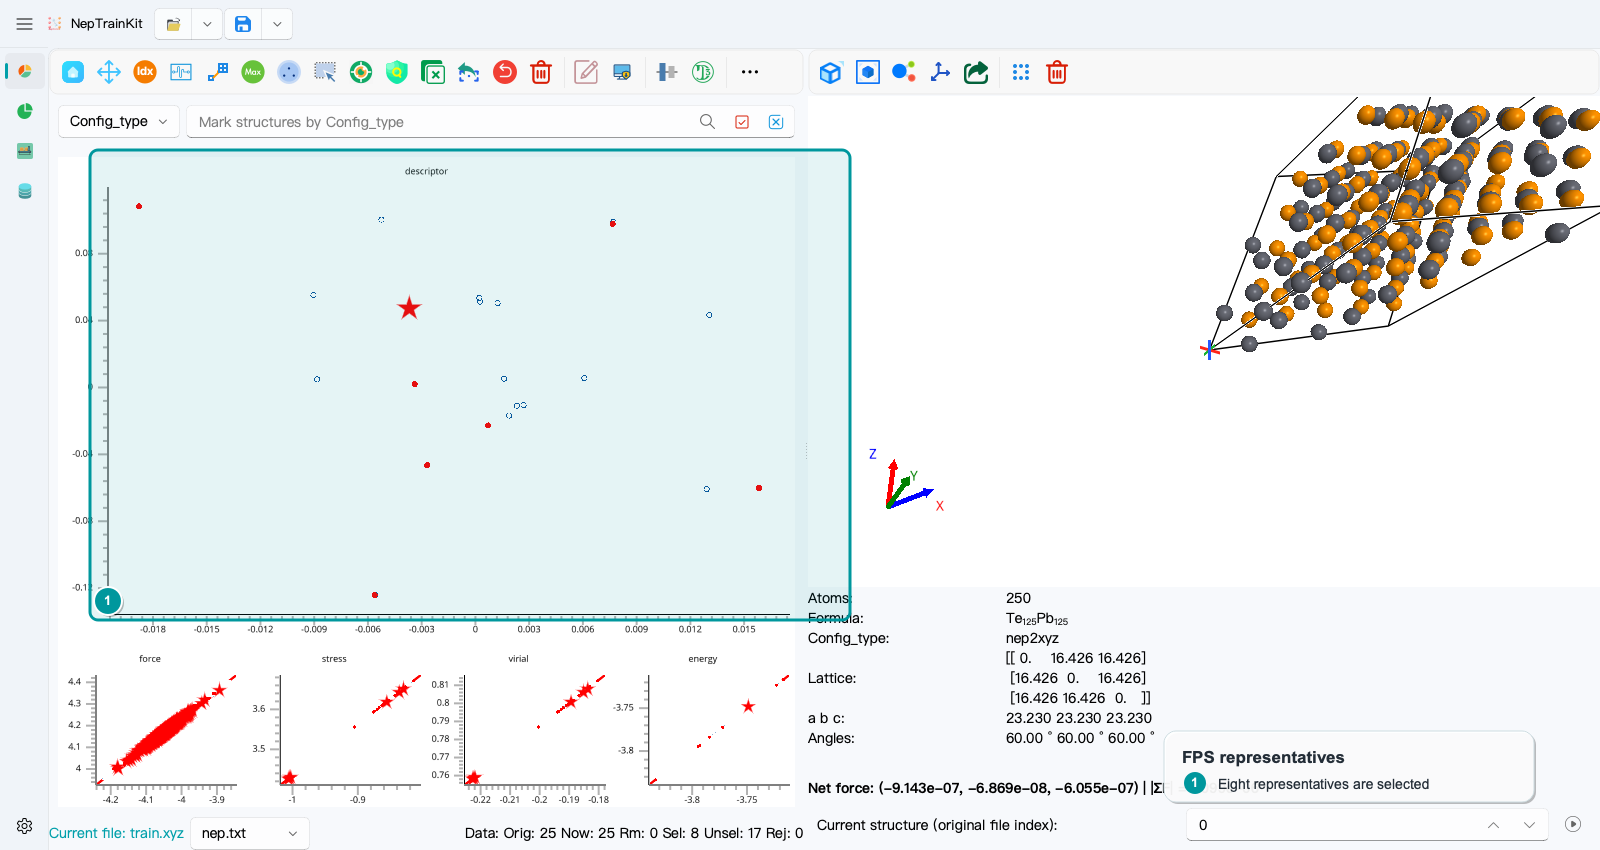Activate the rectangle selection tool

tap(325, 72)
